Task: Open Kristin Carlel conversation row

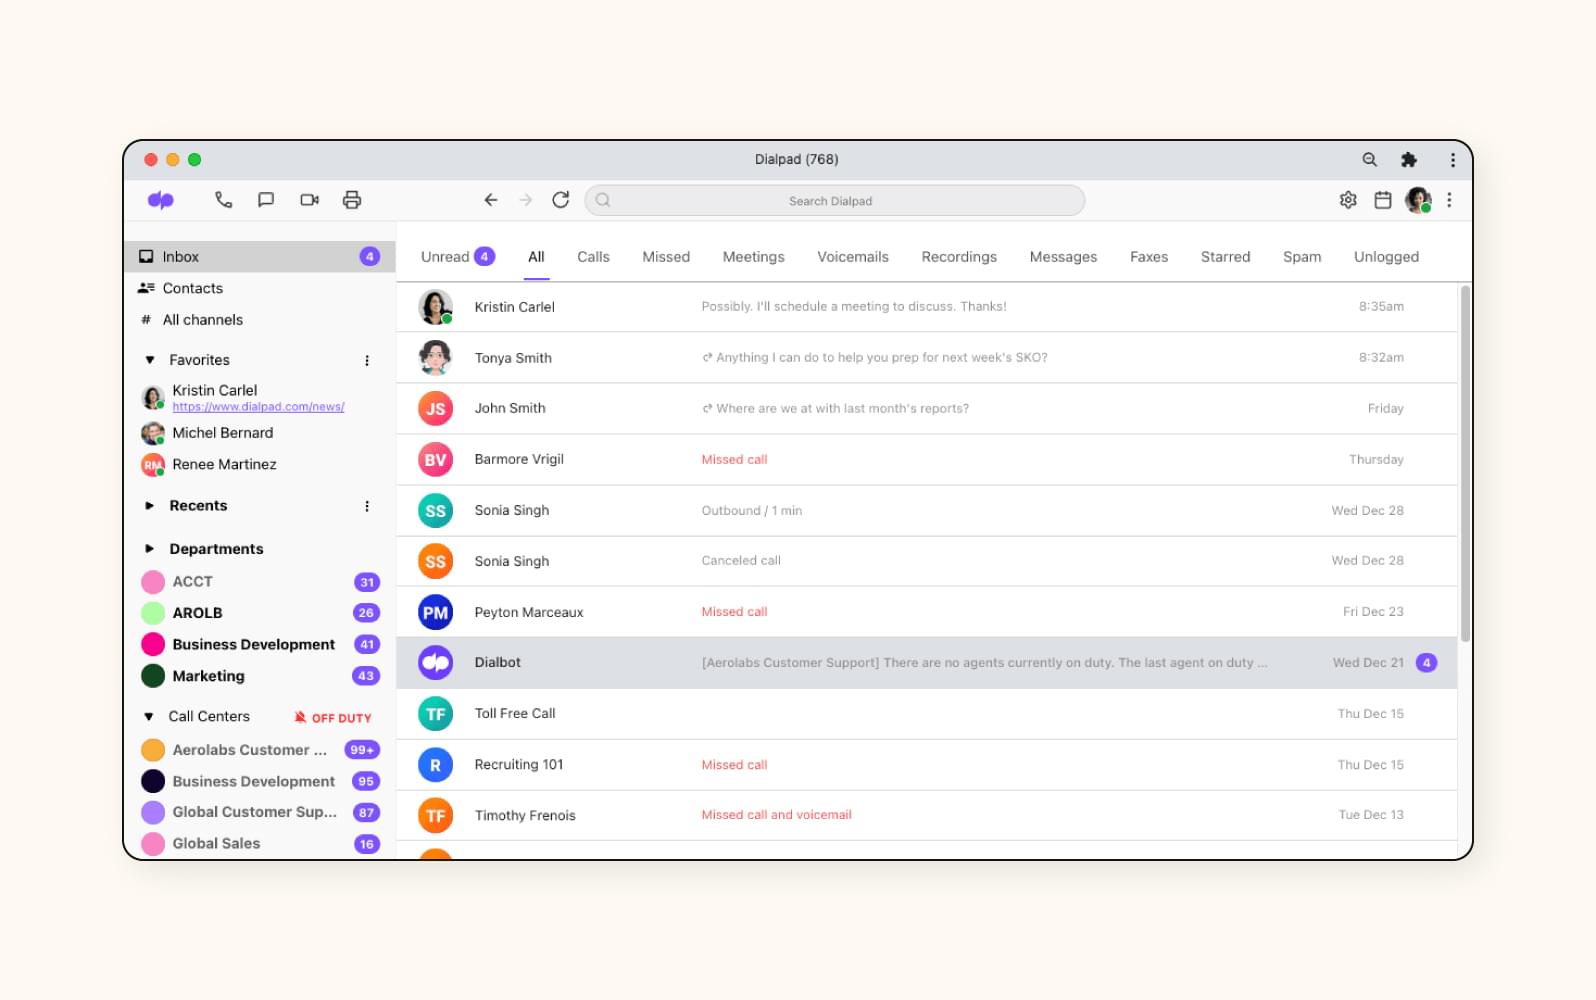Action: pos(927,307)
